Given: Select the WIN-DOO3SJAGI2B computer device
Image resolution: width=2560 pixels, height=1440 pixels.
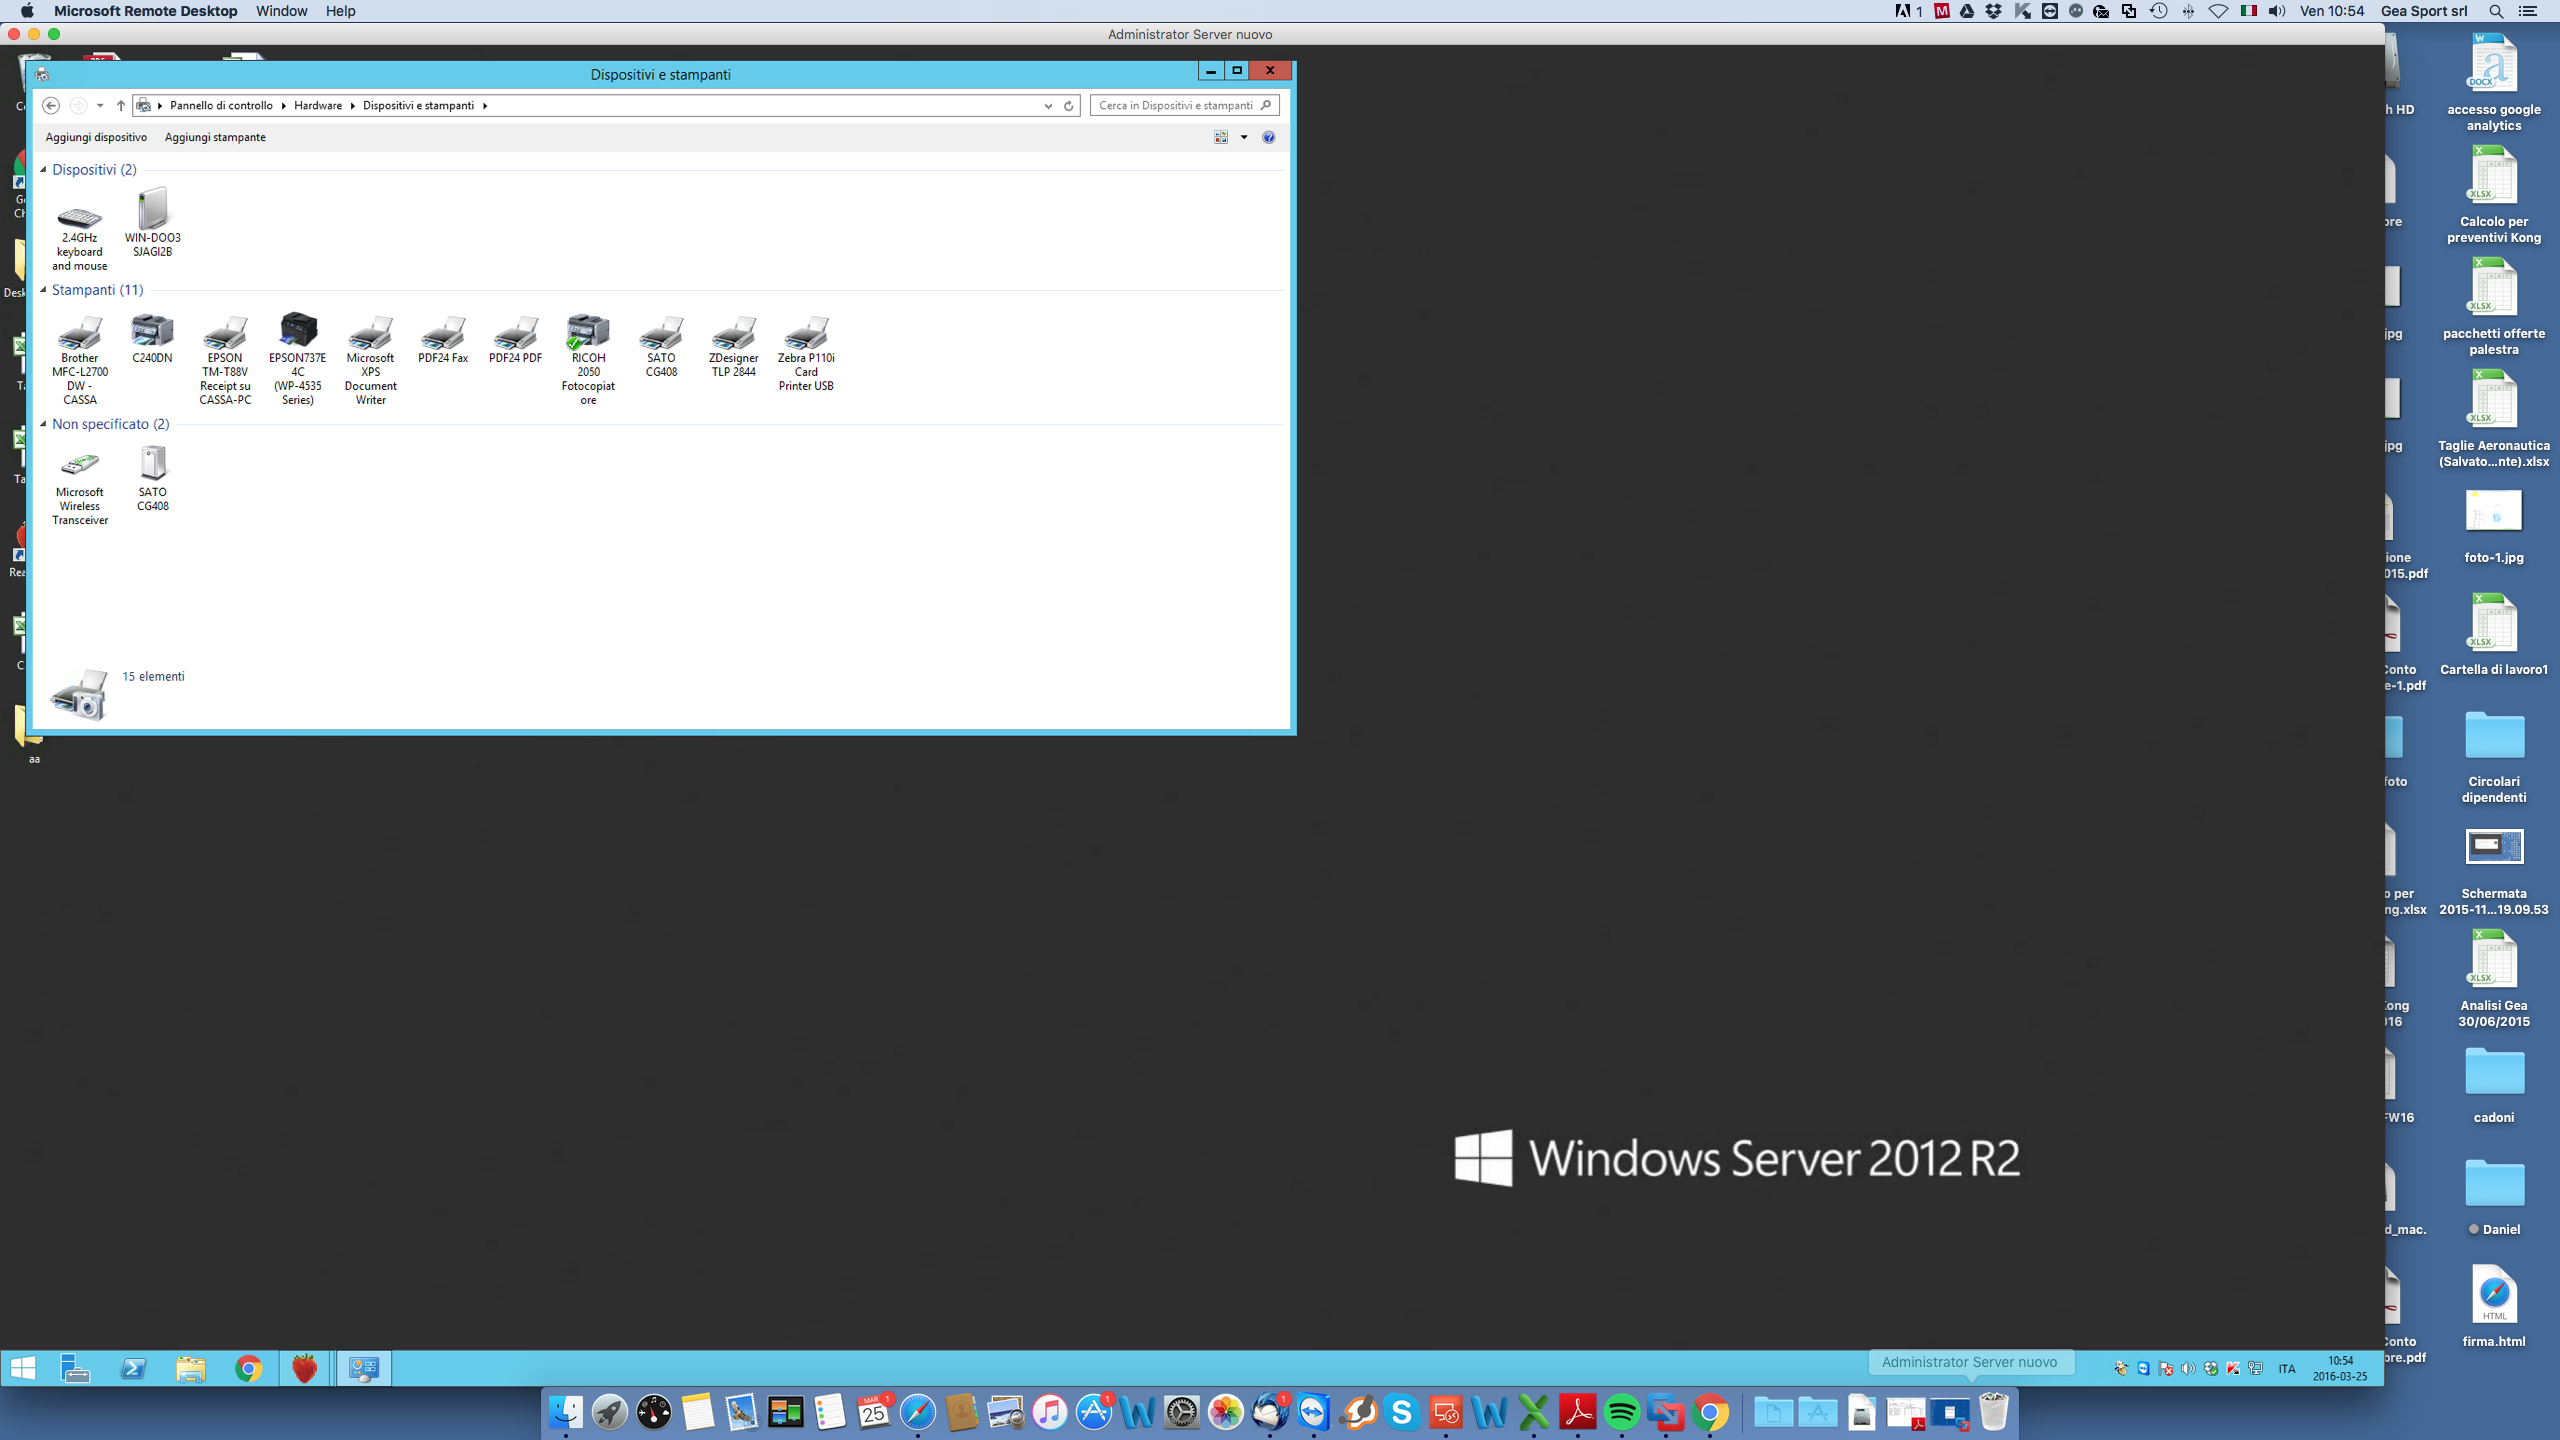Looking at the screenshot, I should pos(152,223).
